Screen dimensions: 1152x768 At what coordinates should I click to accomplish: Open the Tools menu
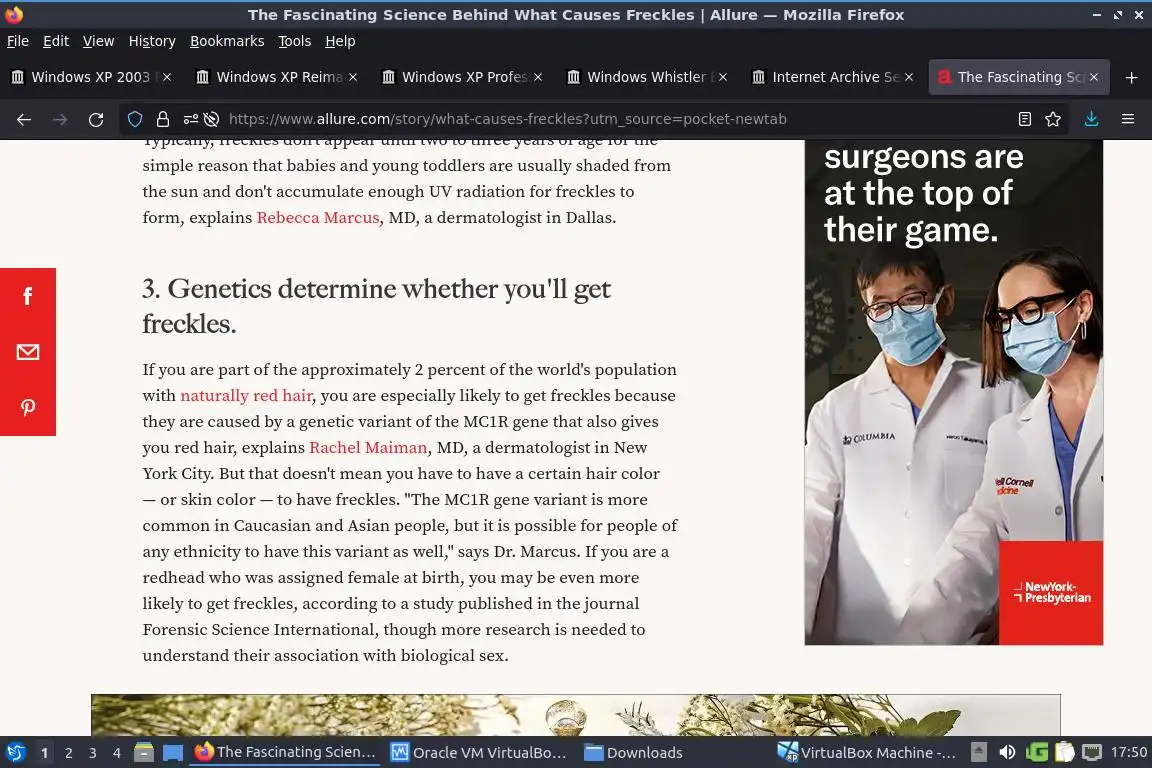click(x=295, y=41)
